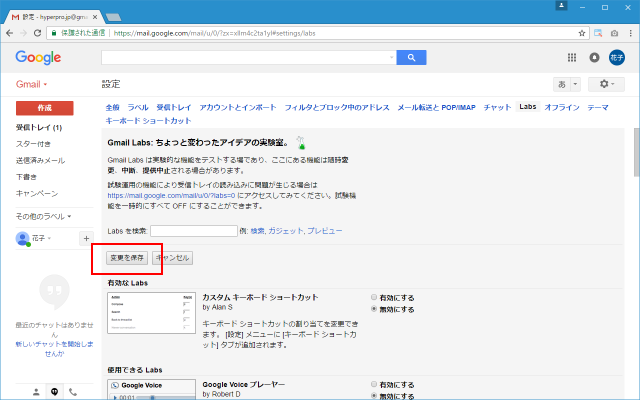The width and height of the screenshot is (640, 400).
Task: Click the プレビュー example link
Action: pos(324,231)
